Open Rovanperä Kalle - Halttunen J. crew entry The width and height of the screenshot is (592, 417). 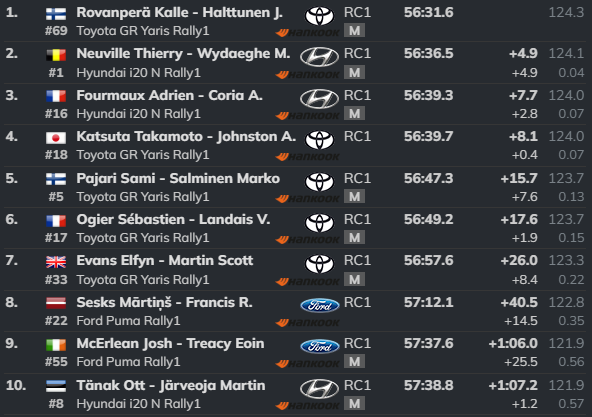179,12
